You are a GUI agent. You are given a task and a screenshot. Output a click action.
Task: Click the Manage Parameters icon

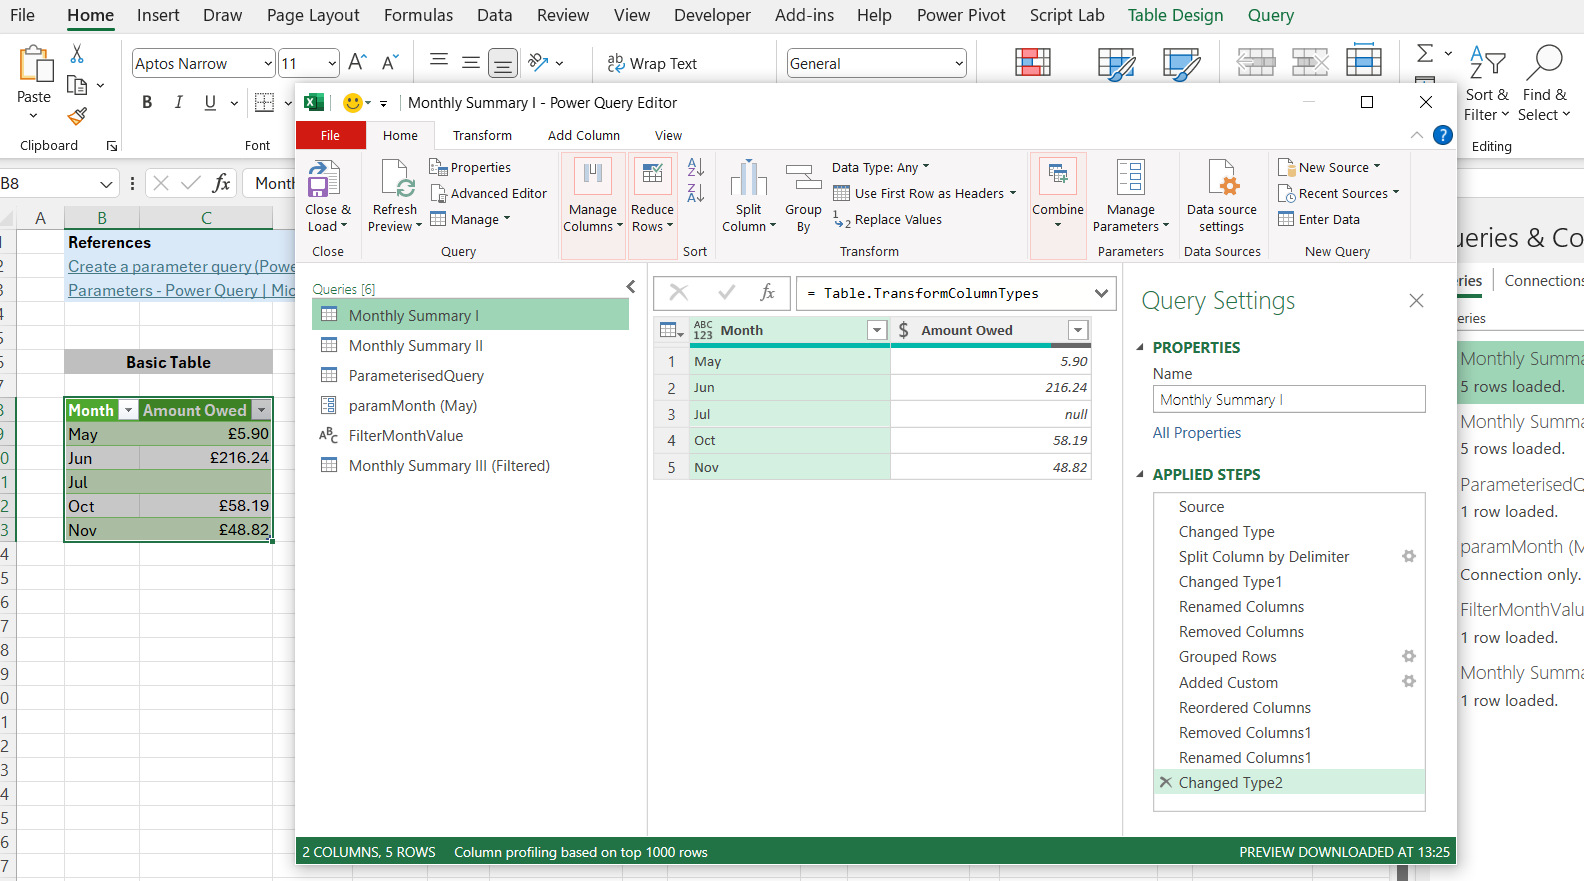pos(1131,178)
